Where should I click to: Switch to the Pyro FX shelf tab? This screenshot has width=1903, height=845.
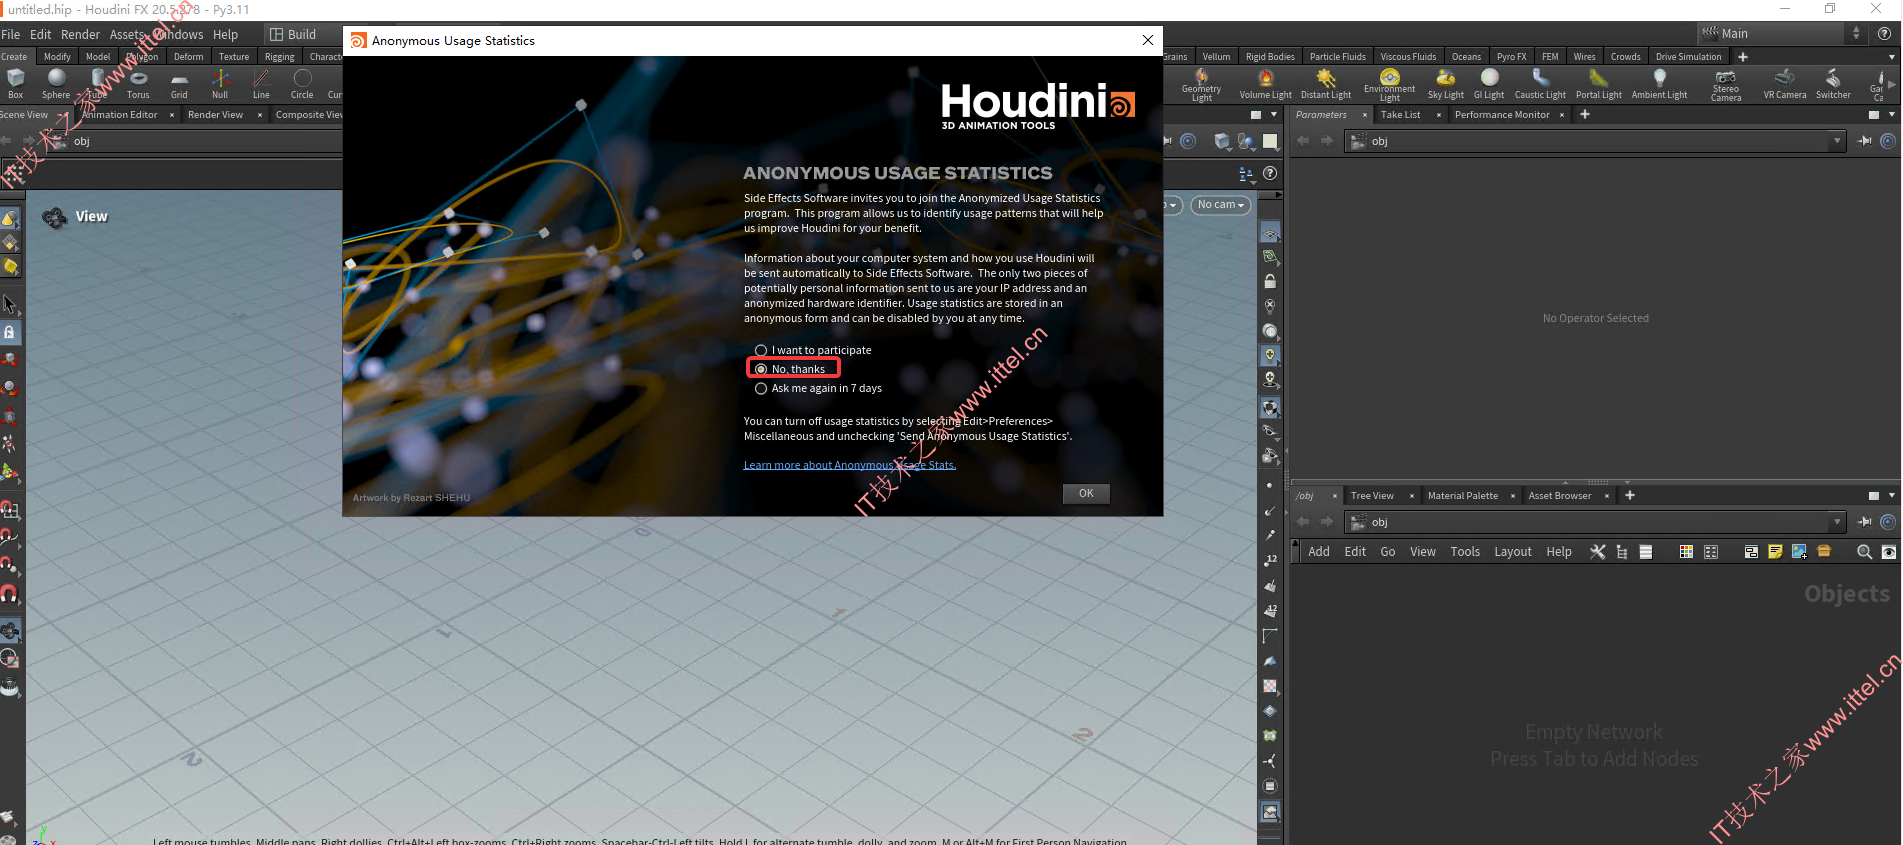(1511, 57)
